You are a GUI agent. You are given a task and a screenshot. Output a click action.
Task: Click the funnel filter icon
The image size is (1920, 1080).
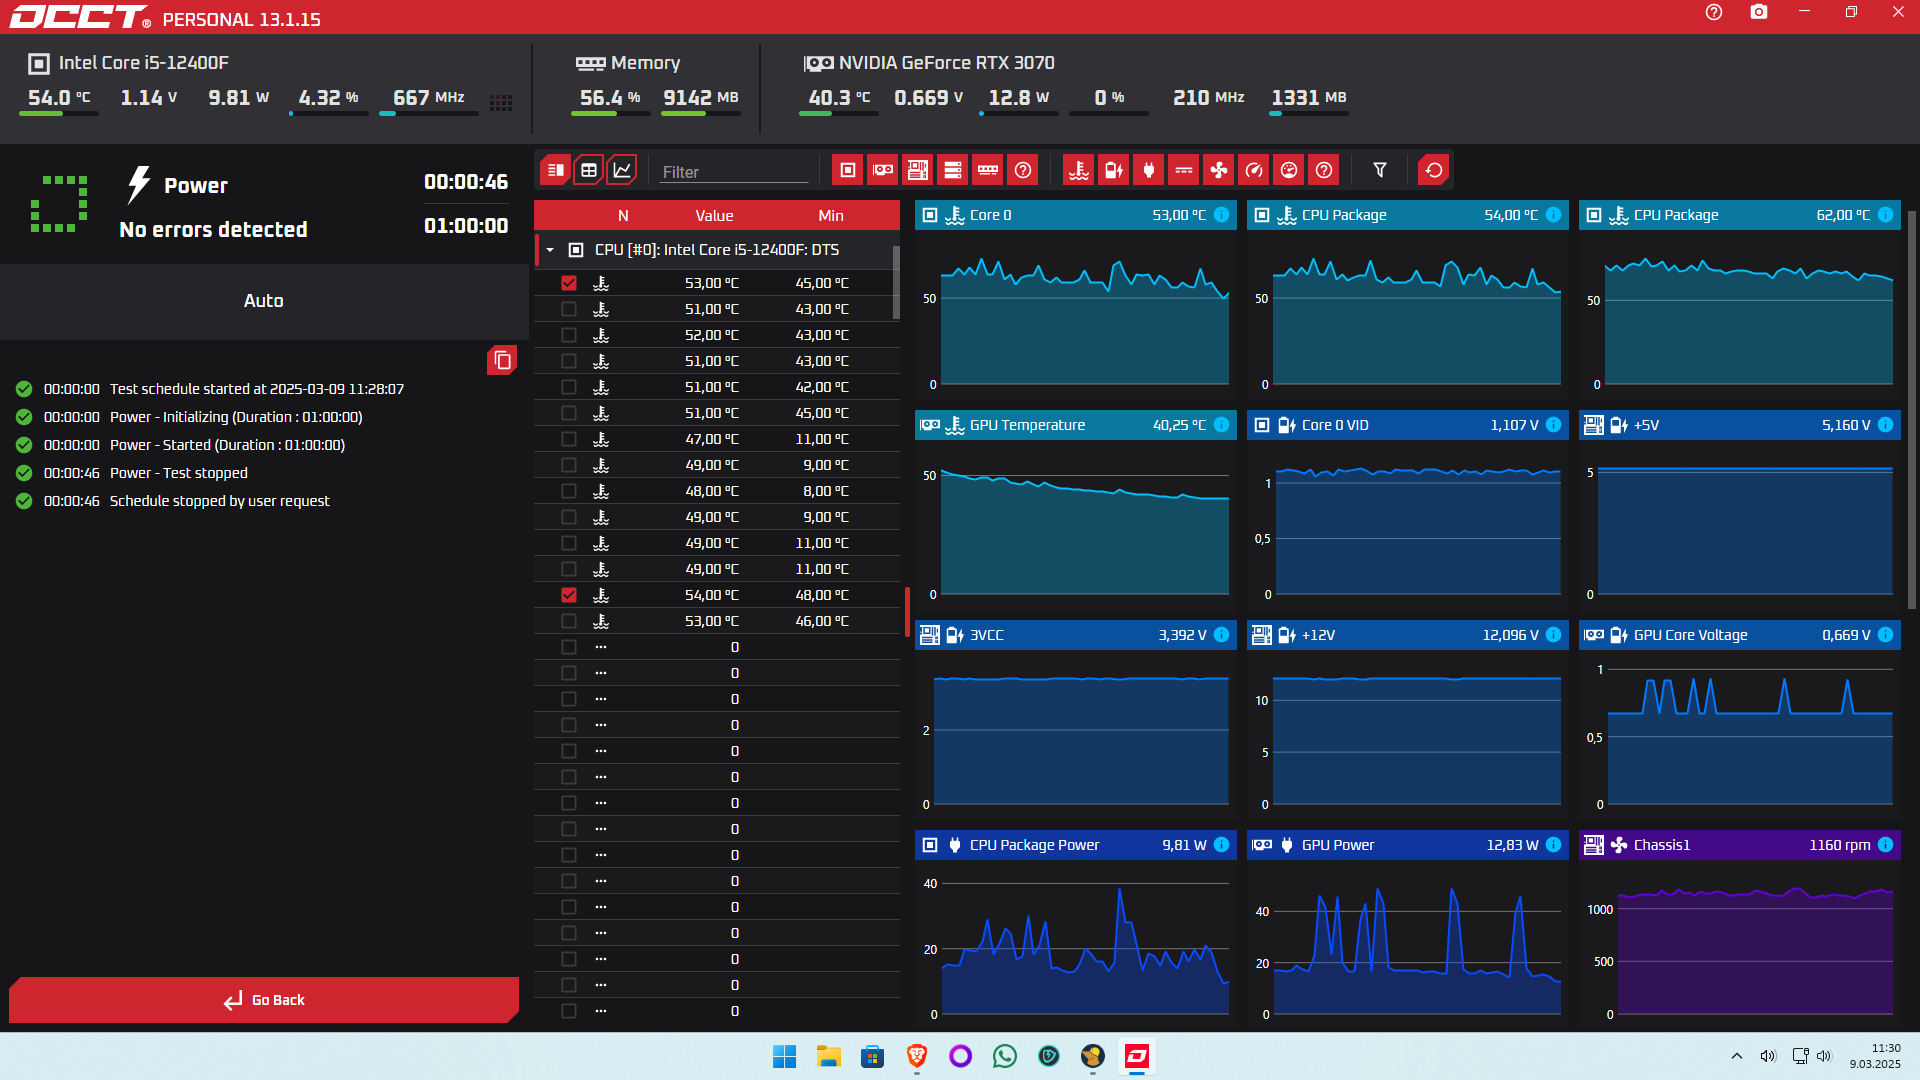tap(1380, 170)
